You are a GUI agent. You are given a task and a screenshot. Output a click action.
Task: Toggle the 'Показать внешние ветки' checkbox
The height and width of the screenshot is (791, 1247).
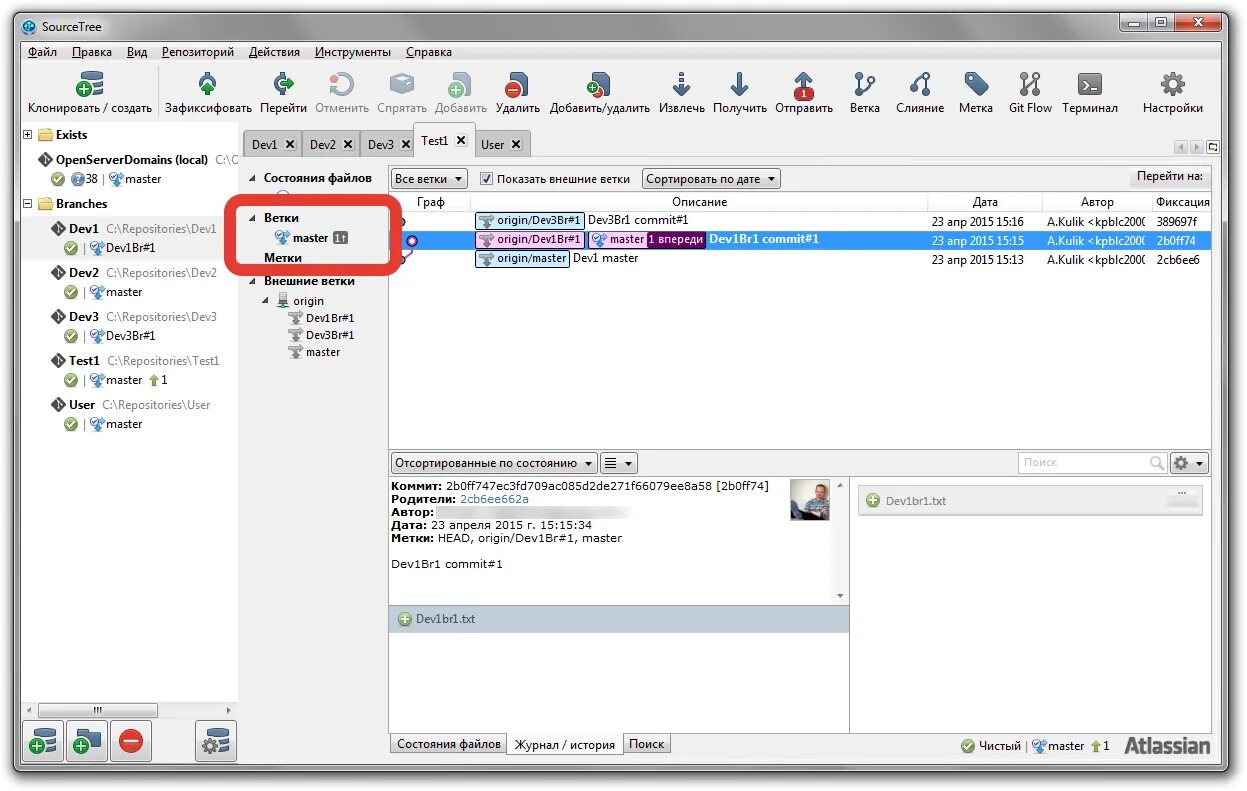pos(486,179)
